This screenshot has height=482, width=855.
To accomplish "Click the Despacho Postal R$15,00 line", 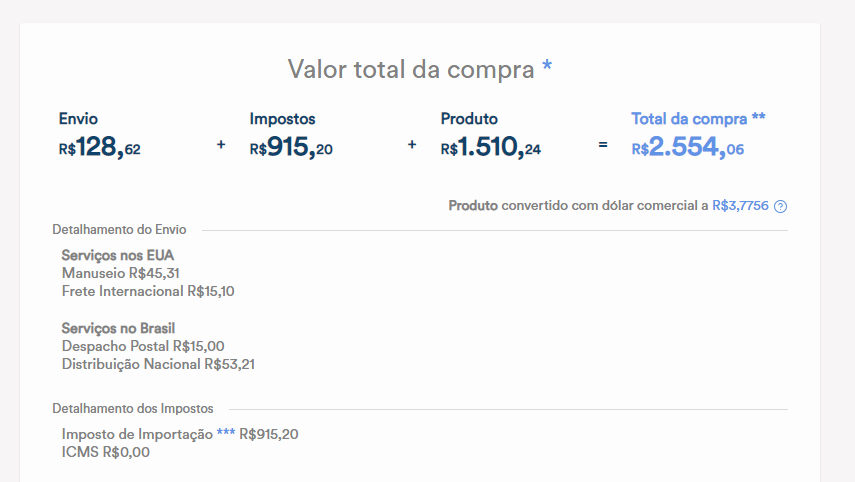I will click(142, 346).
